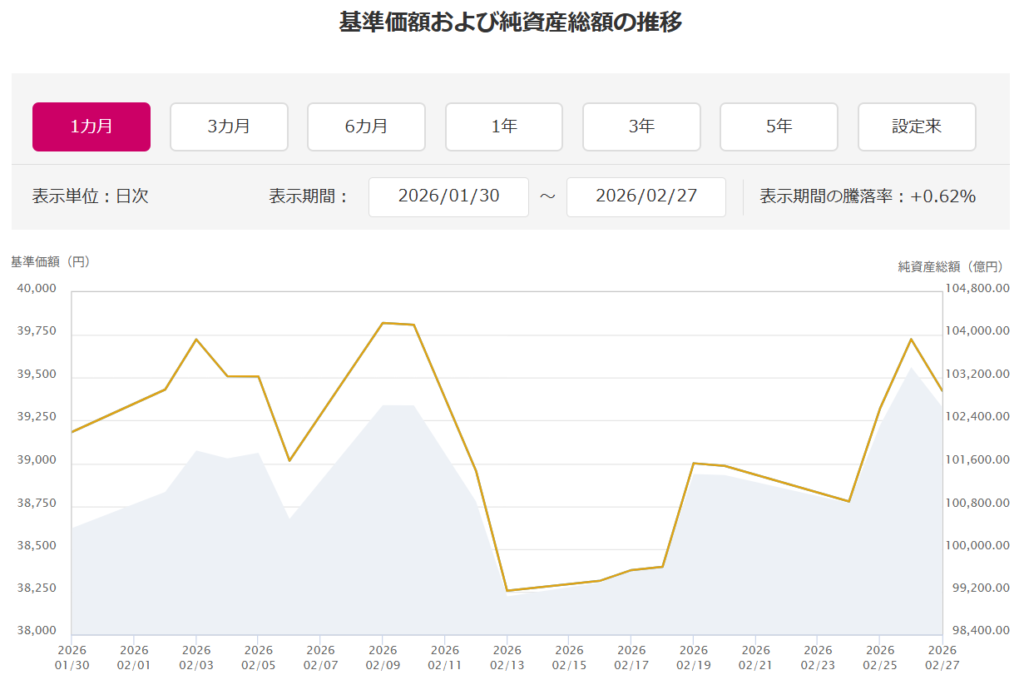Click the line peak at 02/03

click(x=196, y=339)
